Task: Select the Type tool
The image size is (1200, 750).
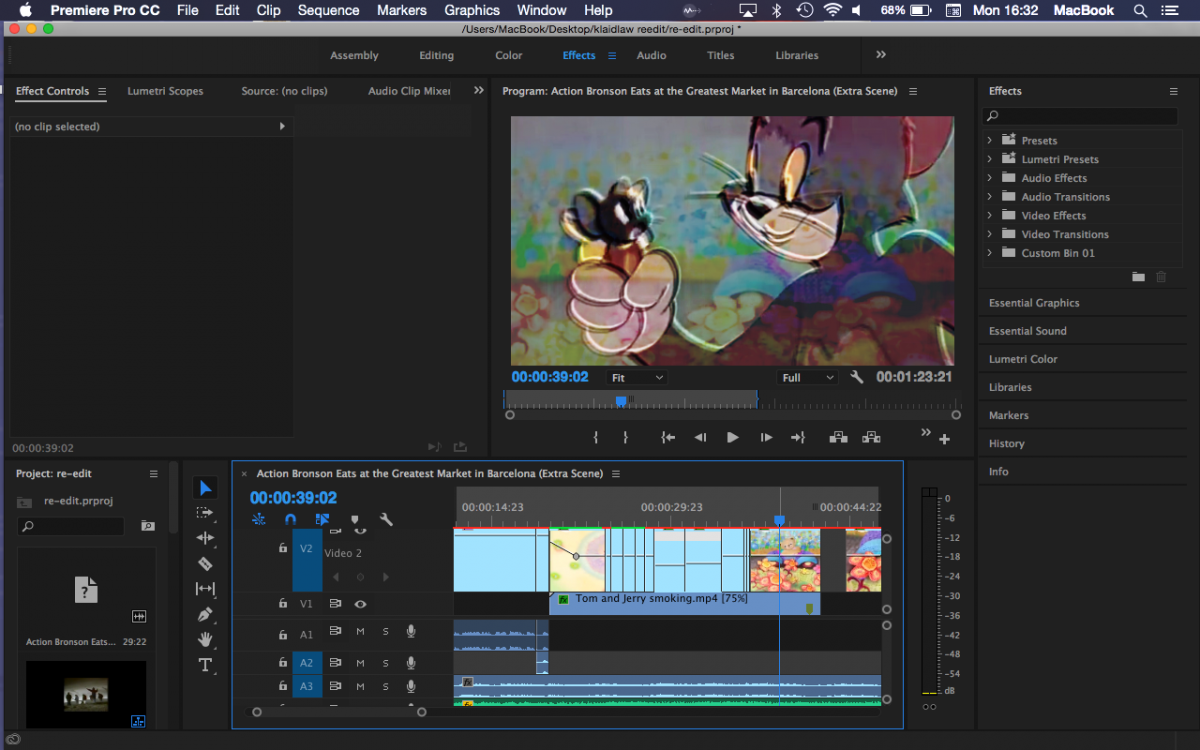Action: click(205, 665)
